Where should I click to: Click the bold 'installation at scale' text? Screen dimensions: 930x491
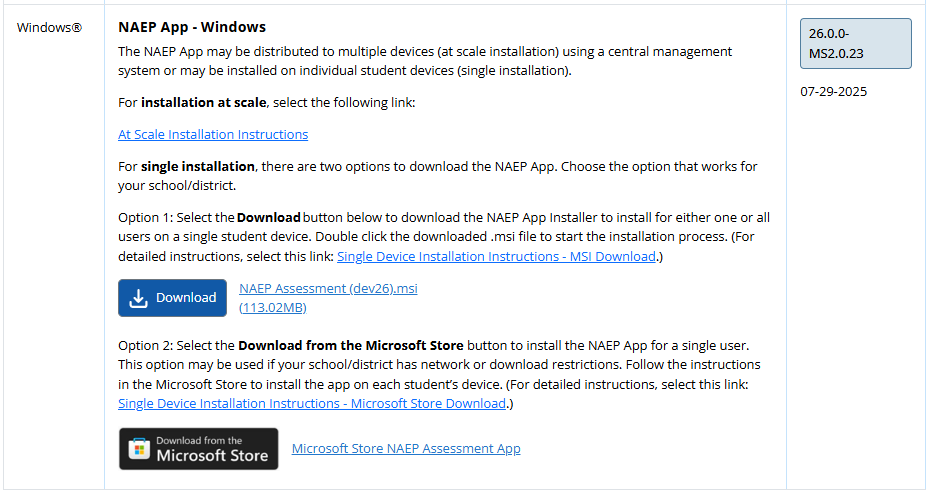pyautogui.click(x=203, y=103)
